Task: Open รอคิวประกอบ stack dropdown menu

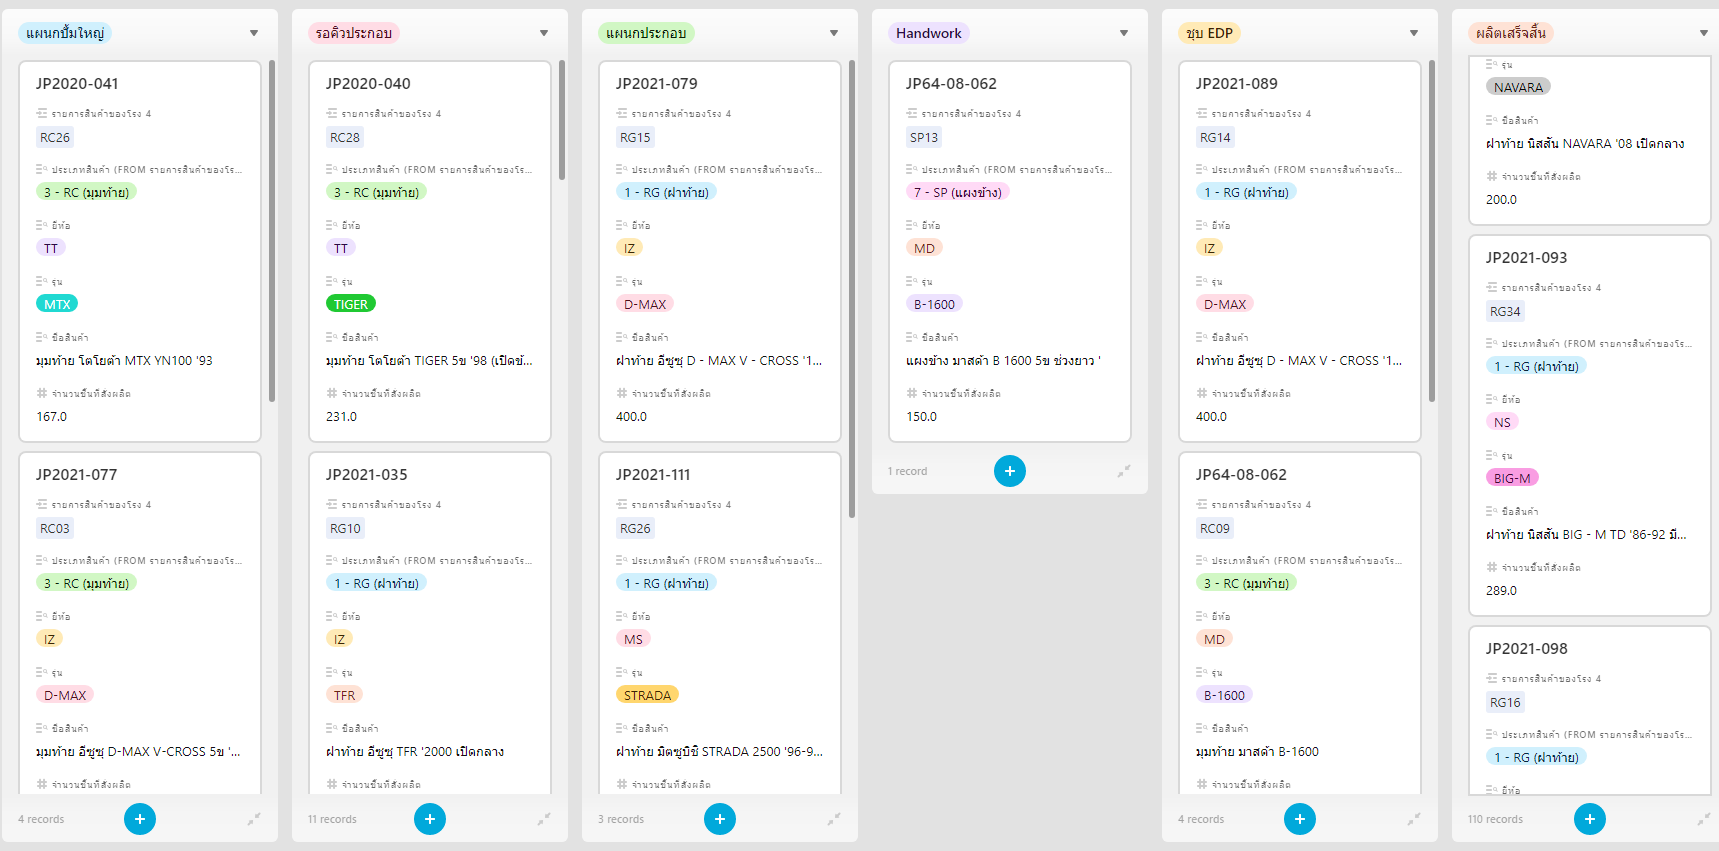Action: click(x=544, y=33)
